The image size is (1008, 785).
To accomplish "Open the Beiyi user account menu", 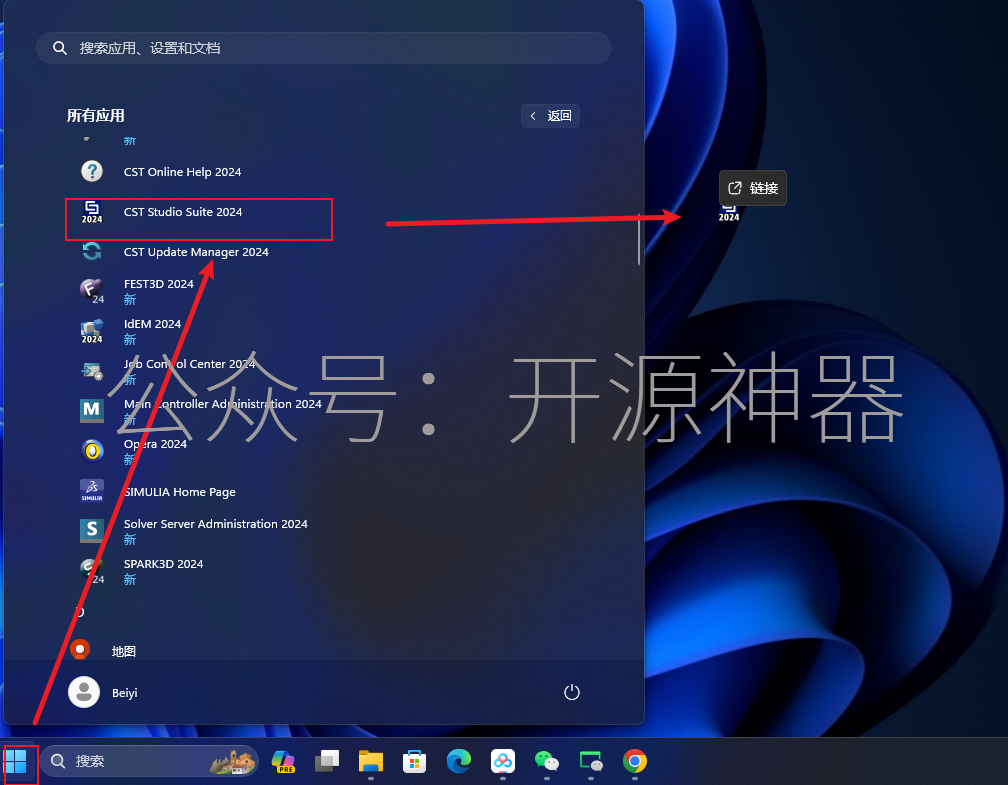I will (x=103, y=692).
